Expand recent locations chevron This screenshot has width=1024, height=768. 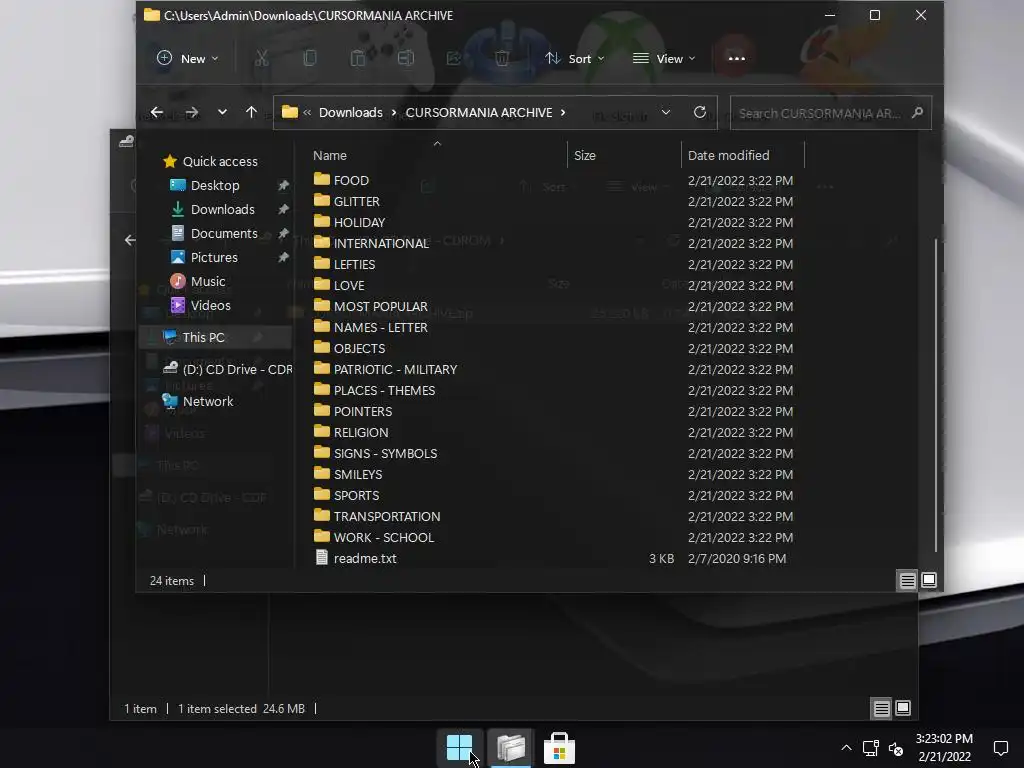point(222,112)
